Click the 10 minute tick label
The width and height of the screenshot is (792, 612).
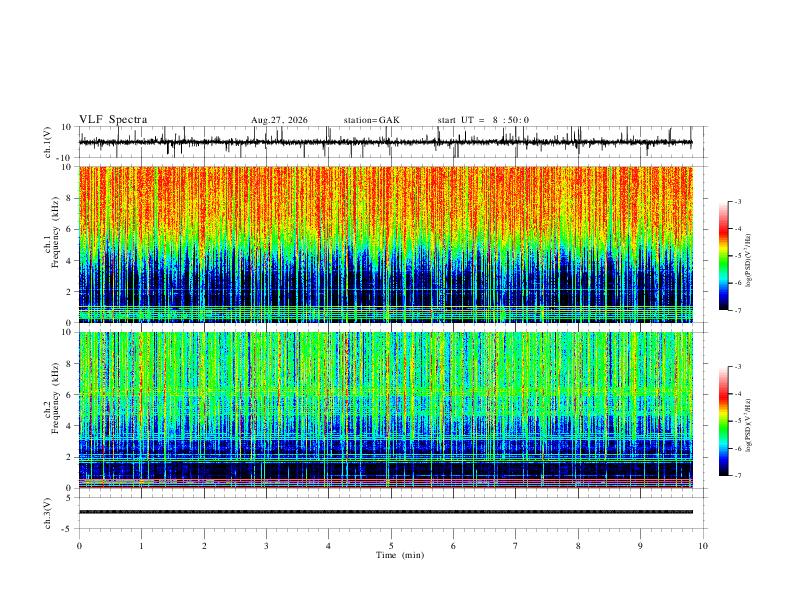tap(703, 546)
